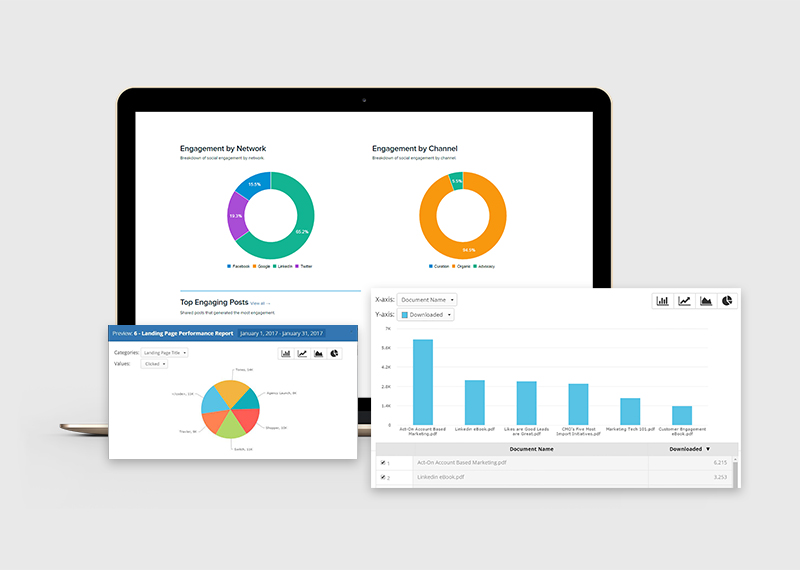Open the Y-axis Downloaded dropdown
The height and width of the screenshot is (570, 800).
coord(426,315)
